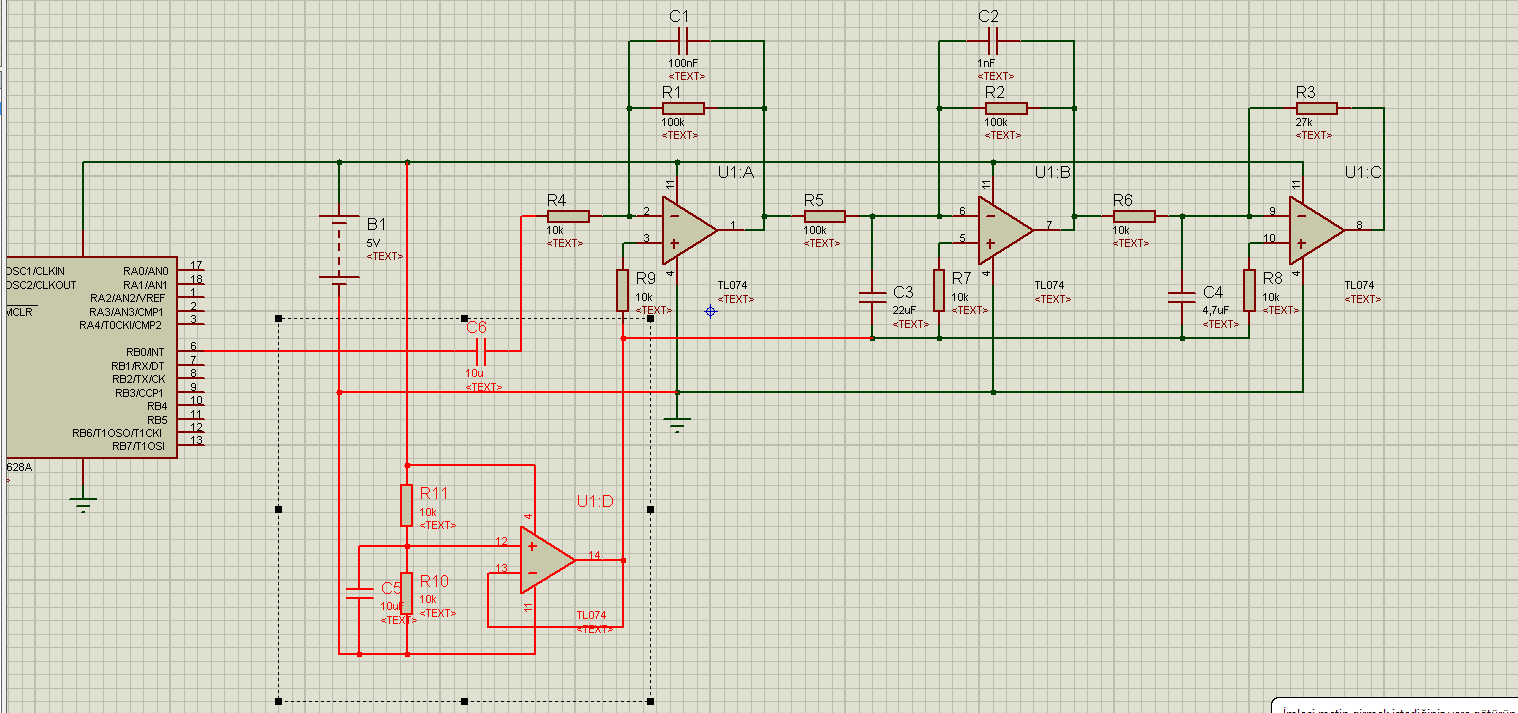Image resolution: width=1518 pixels, height=713 pixels.
Task: Select resistor R10 body
Action: (x=407, y=593)
